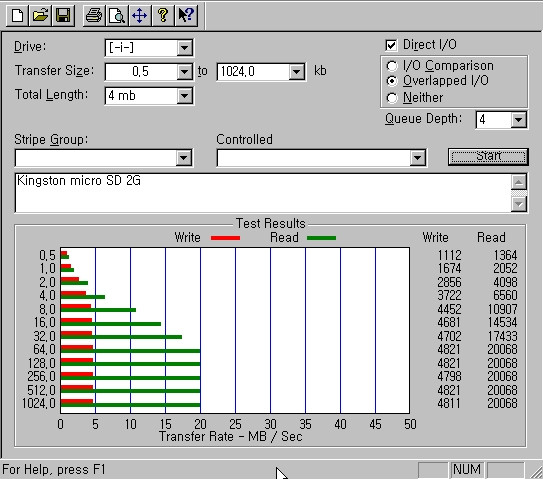Open Print Preview with the magnifier page icon
The width and height of the screenshot is (543, 479).
pos(117,16)
